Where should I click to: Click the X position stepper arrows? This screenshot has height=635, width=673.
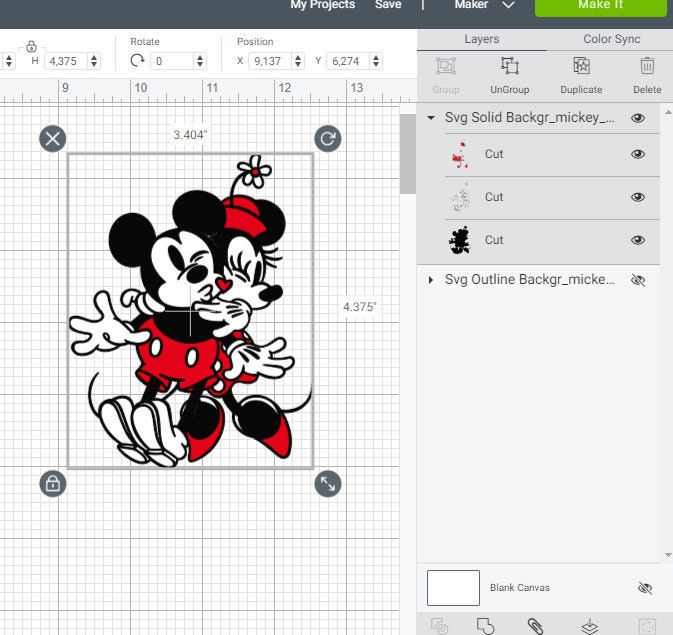click(298, 61)
